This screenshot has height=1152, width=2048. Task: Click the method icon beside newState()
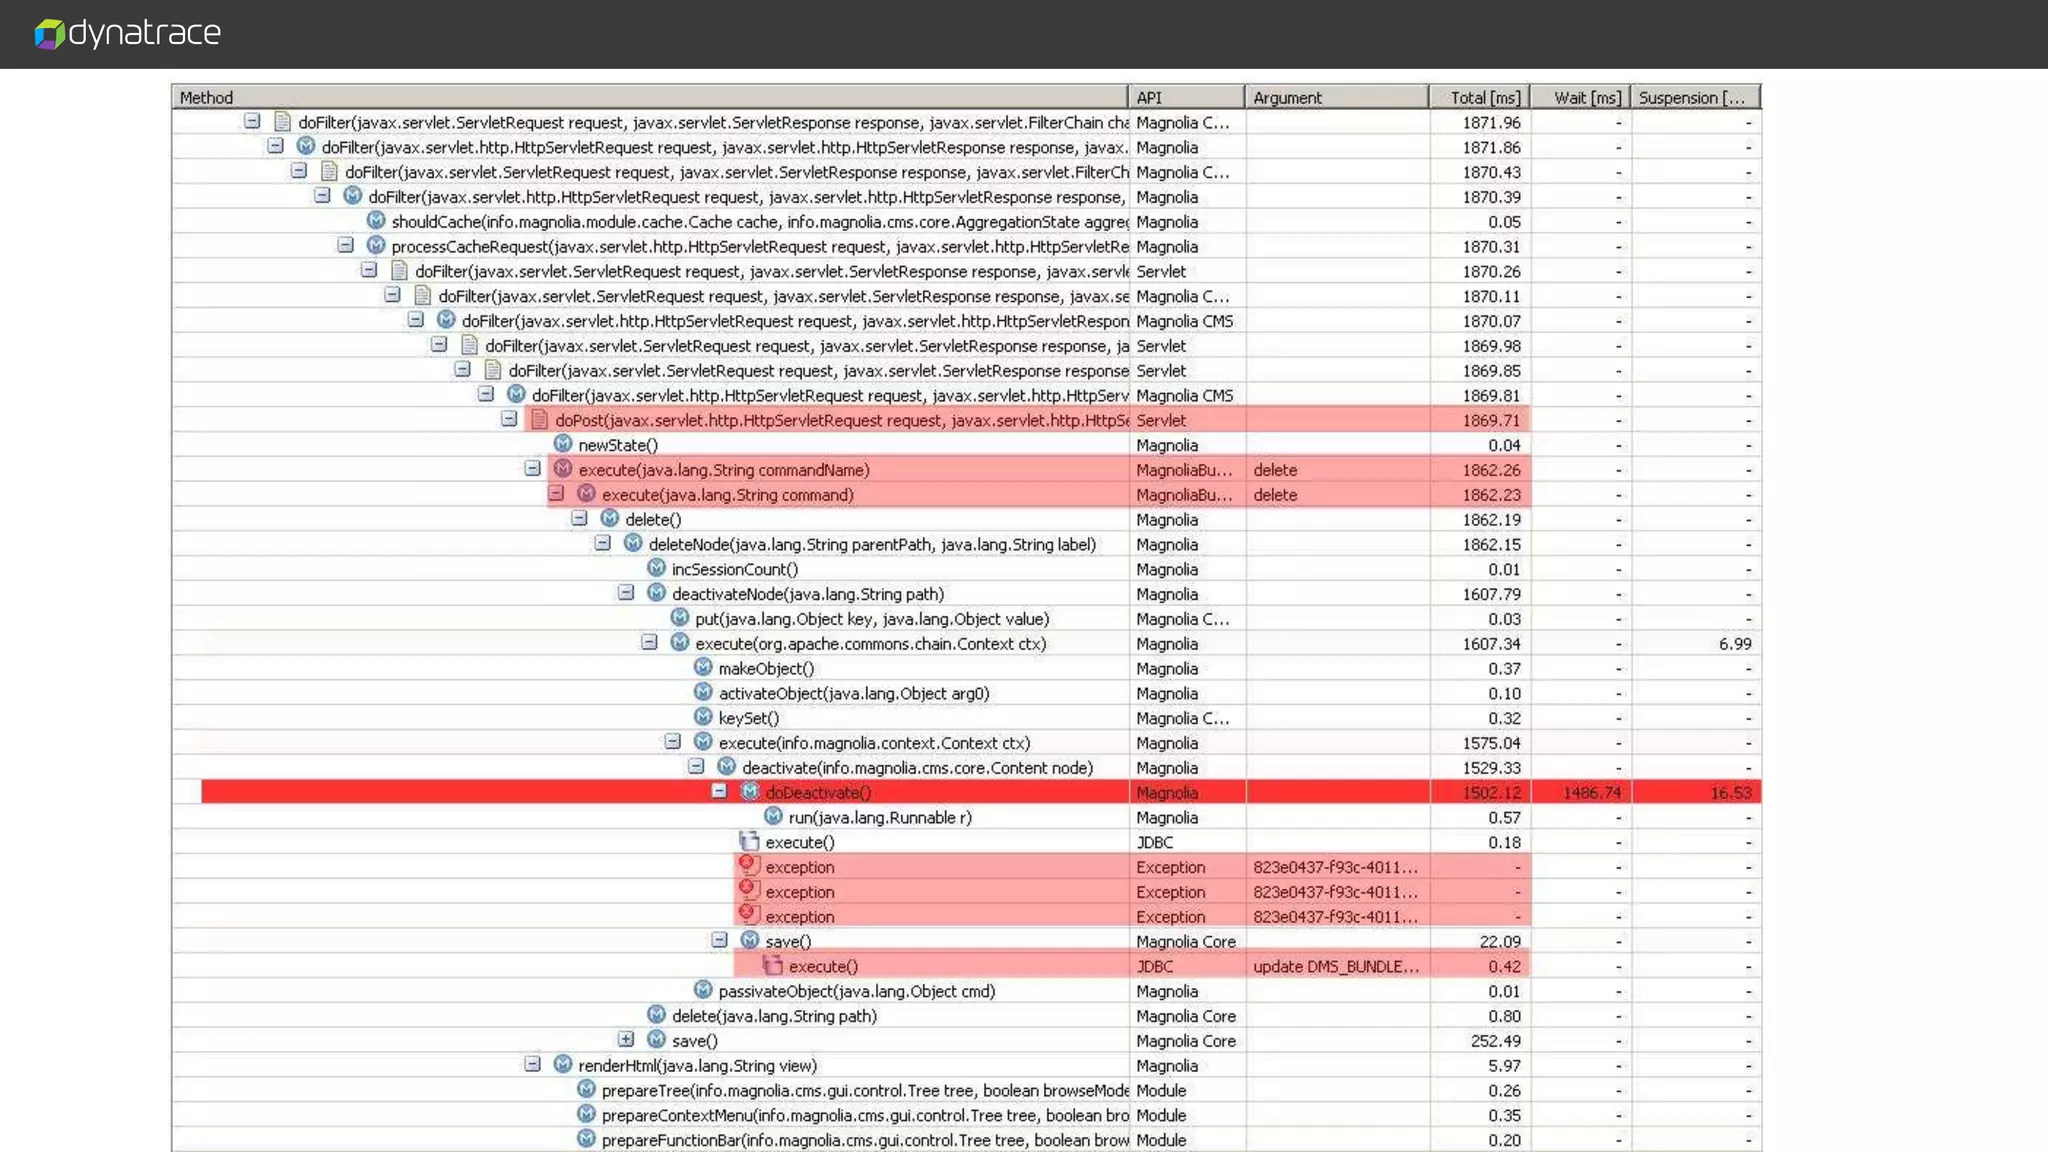tap(563, 444)
